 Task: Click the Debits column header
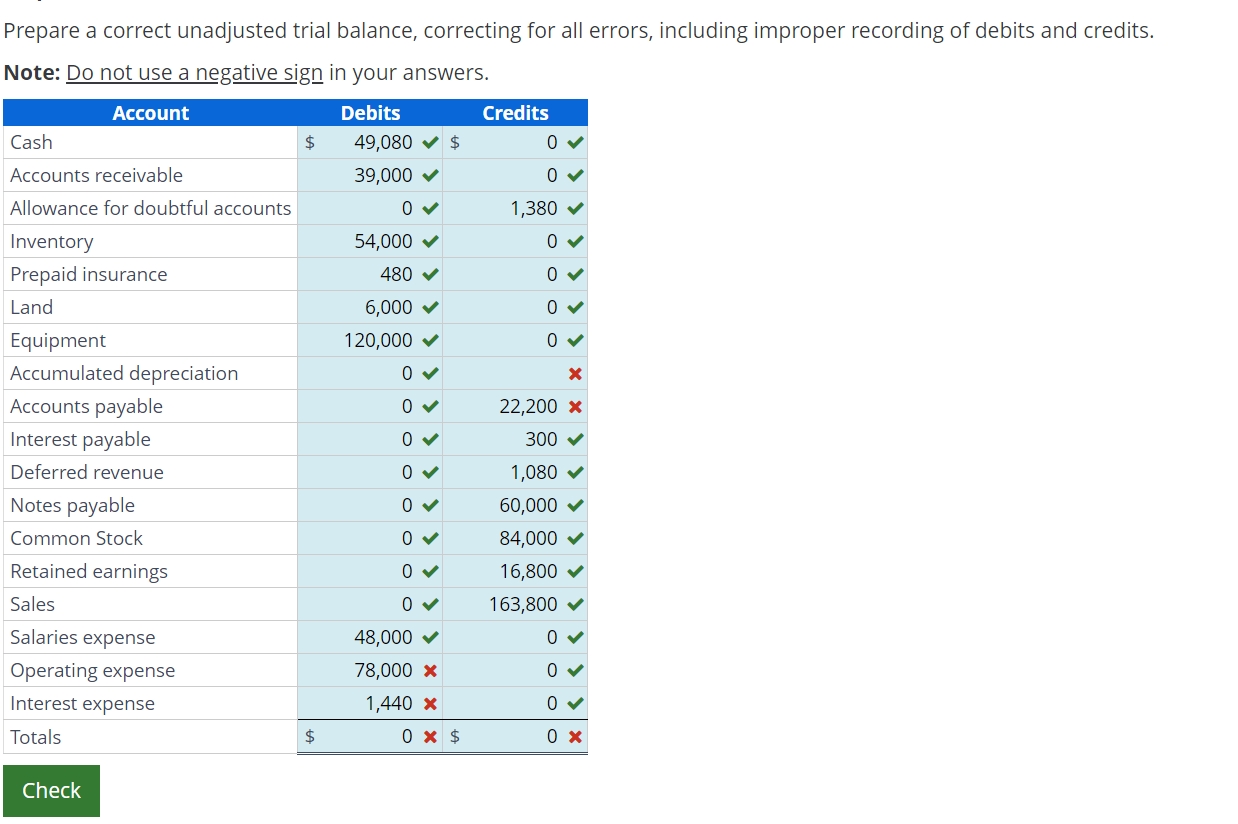(x=370, y=113)
